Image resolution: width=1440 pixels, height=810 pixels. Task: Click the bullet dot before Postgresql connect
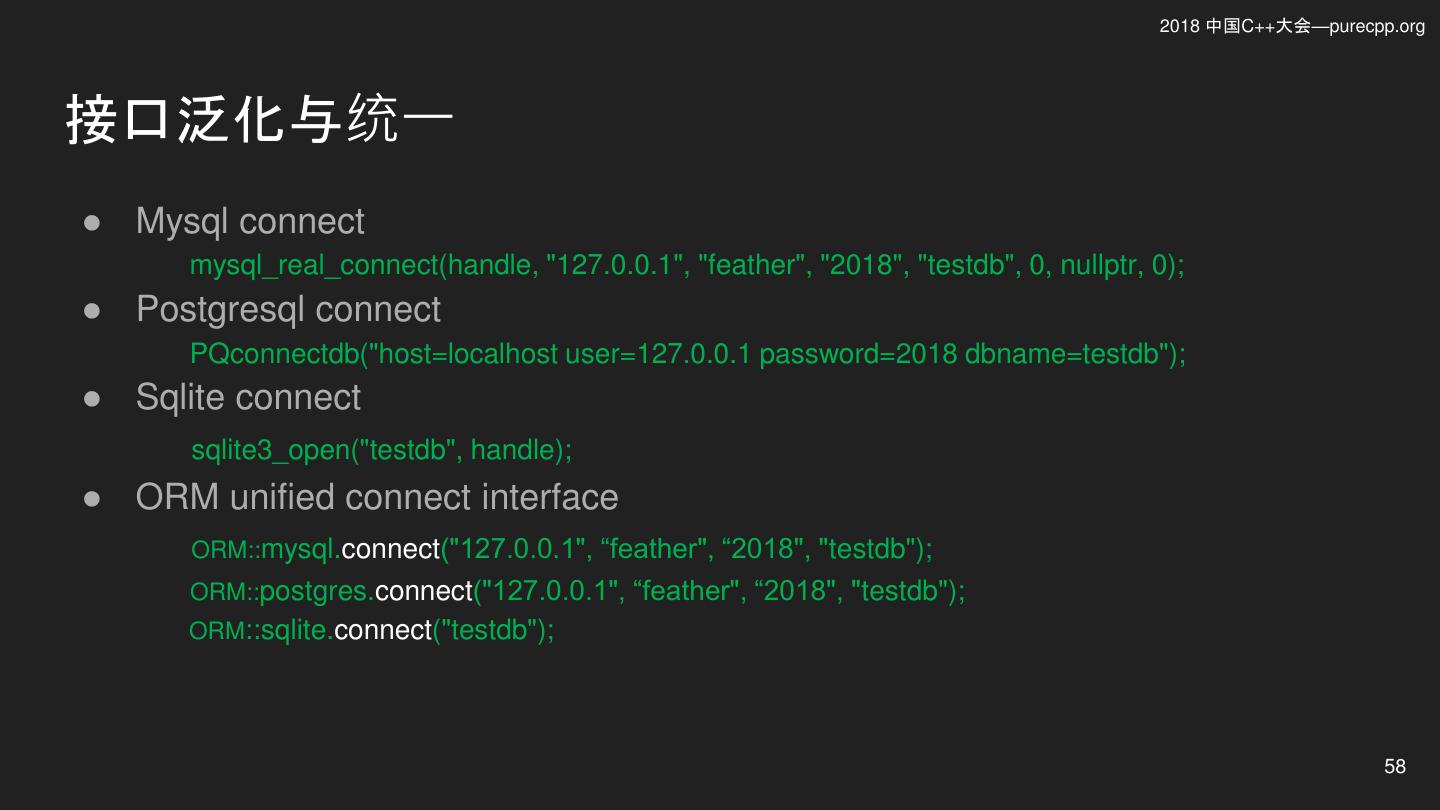coord(92,311)
